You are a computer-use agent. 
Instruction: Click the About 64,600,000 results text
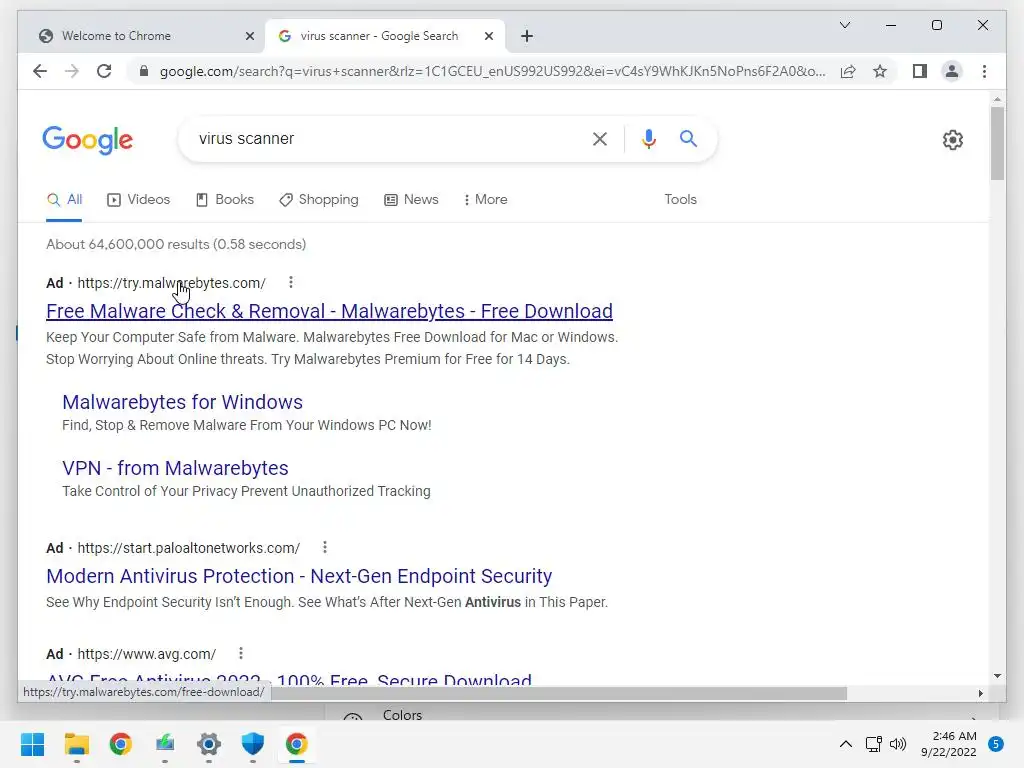pyautogui.click(x=176, y=244)
